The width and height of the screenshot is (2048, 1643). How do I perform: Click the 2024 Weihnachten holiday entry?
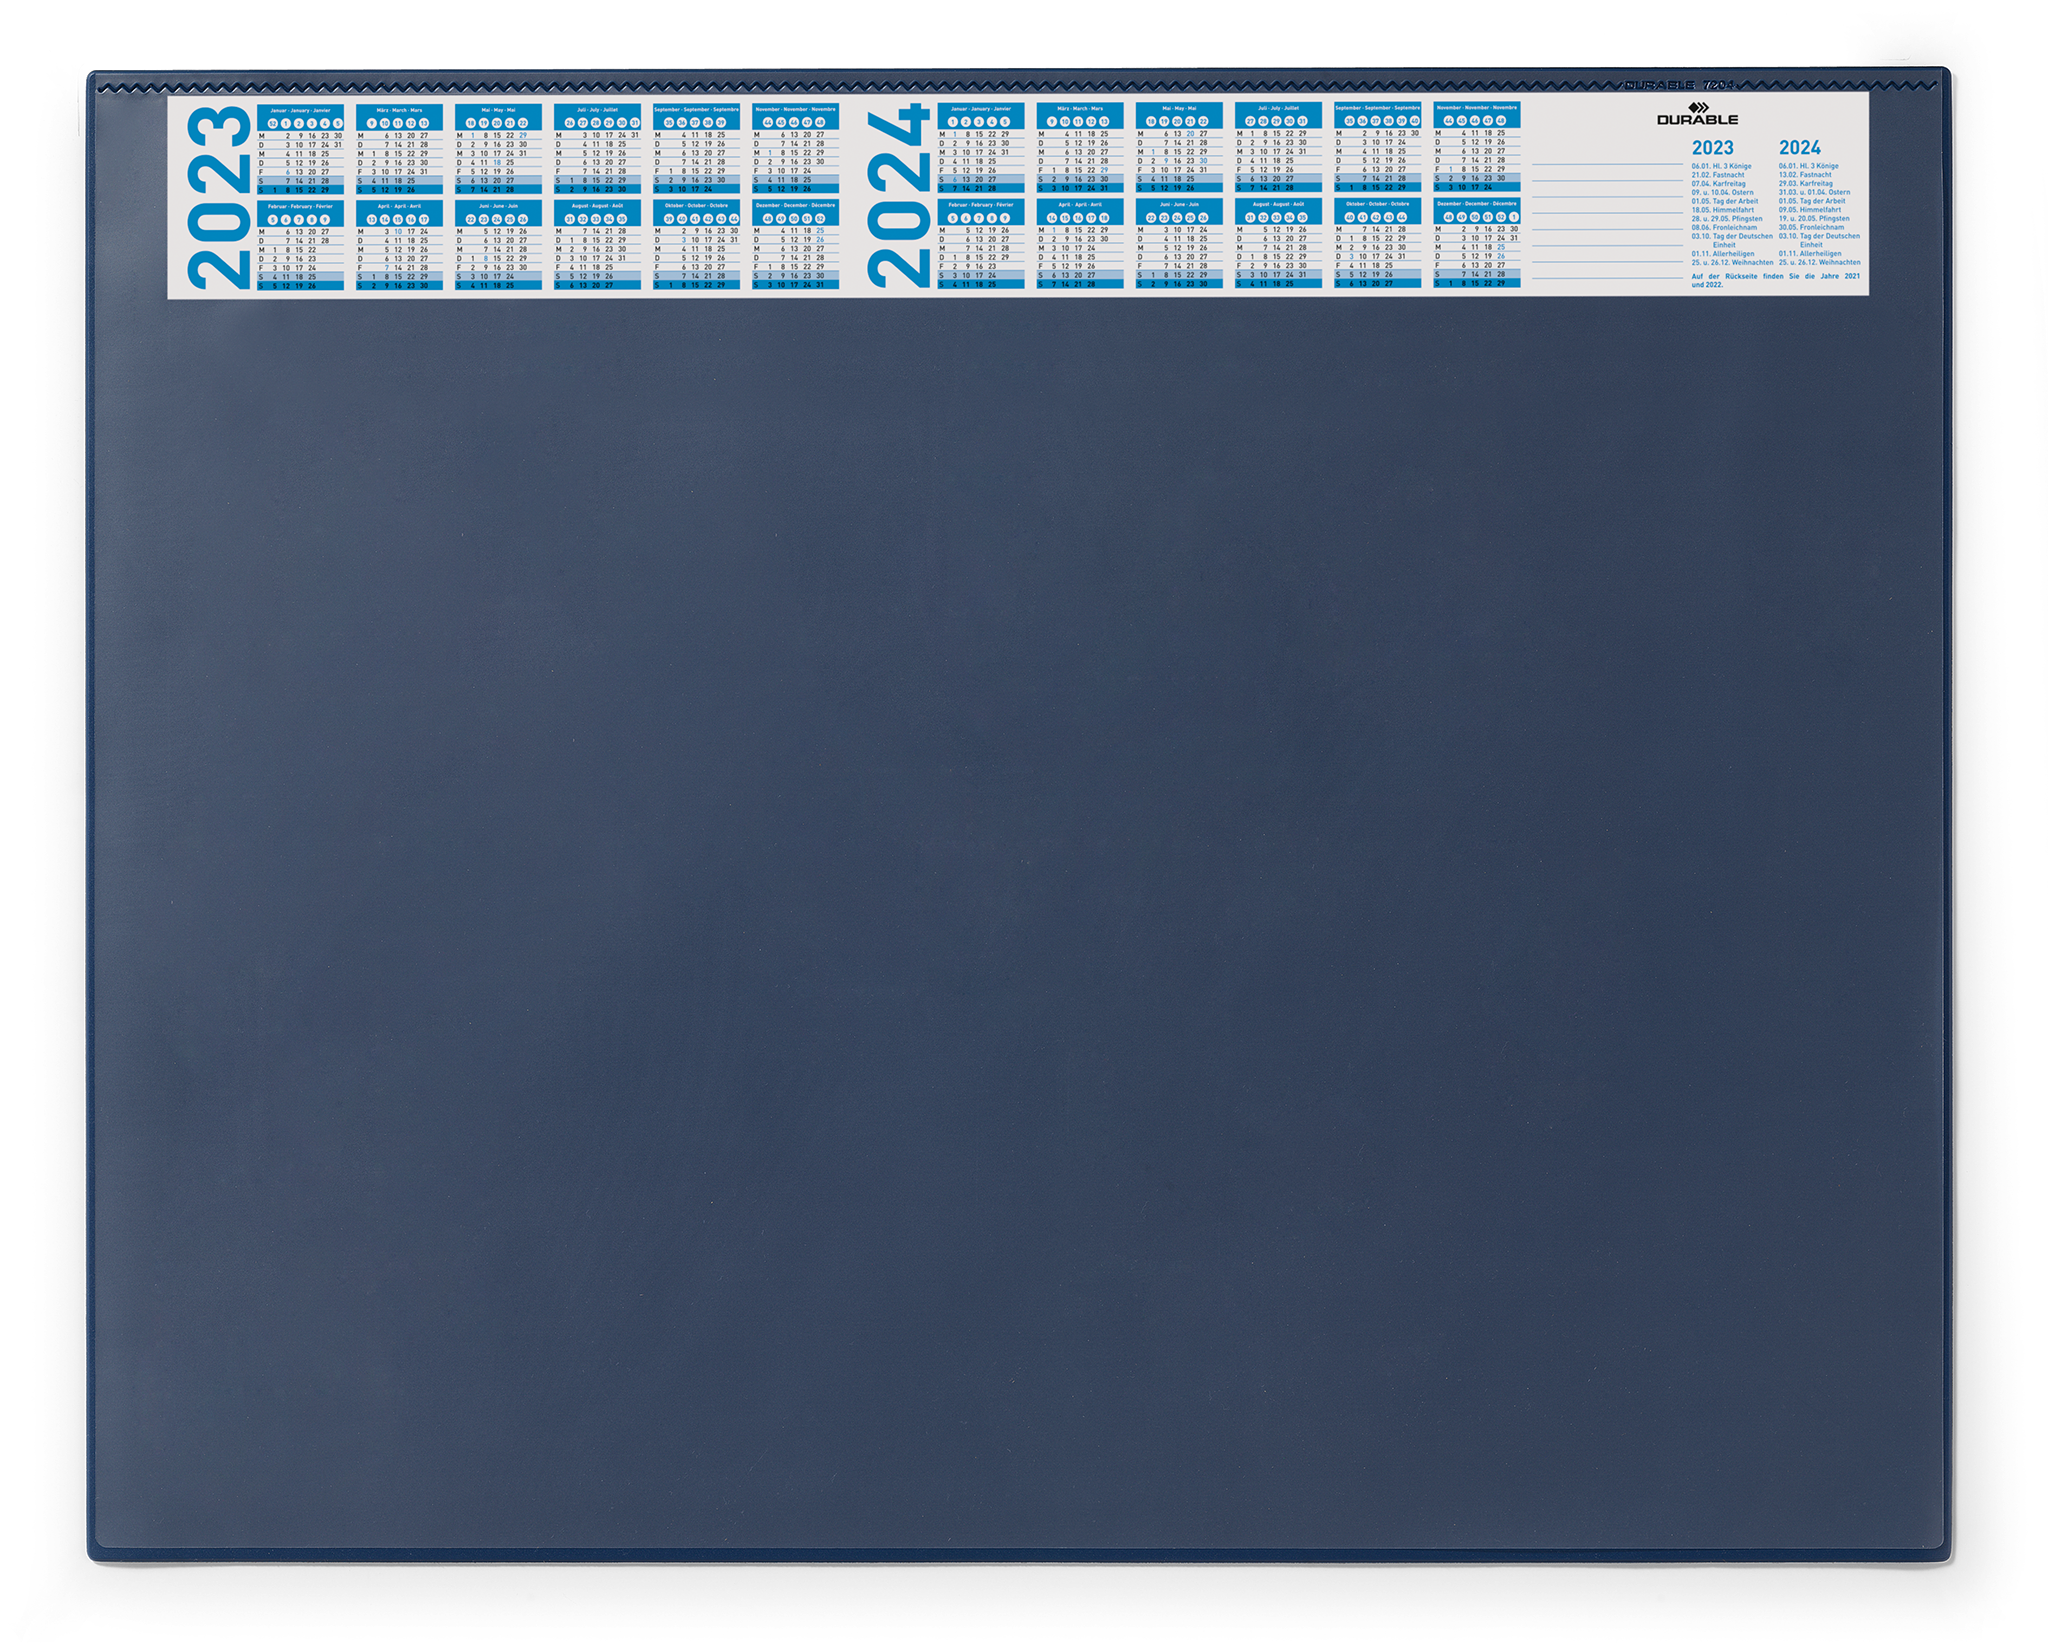pos(1819,262)
